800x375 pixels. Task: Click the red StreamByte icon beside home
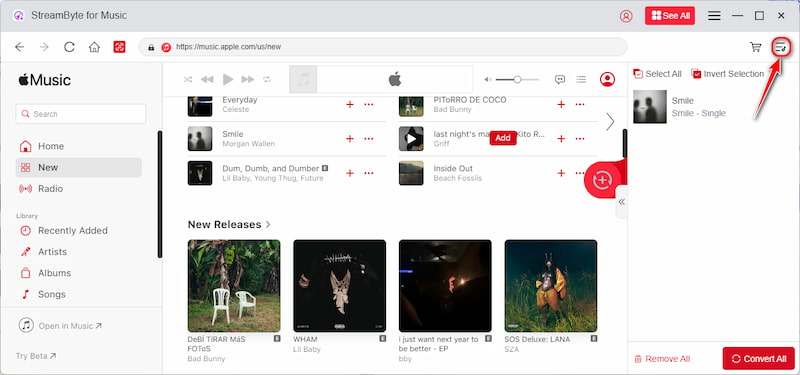coord(119,47)
